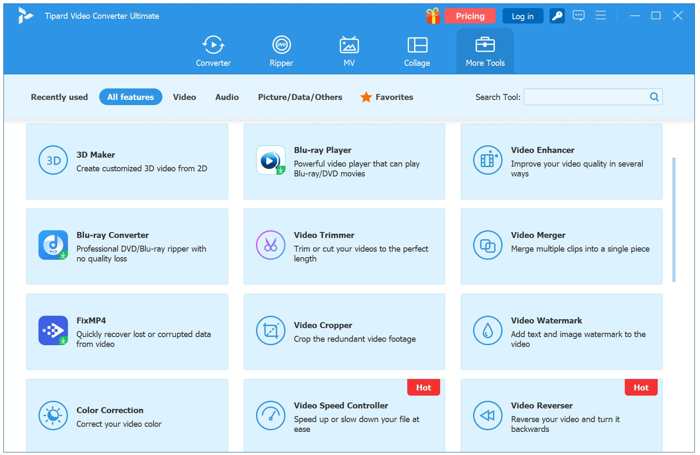
Task: Click Hot badge on Video Speed Controller
Action: coord(423,388)
